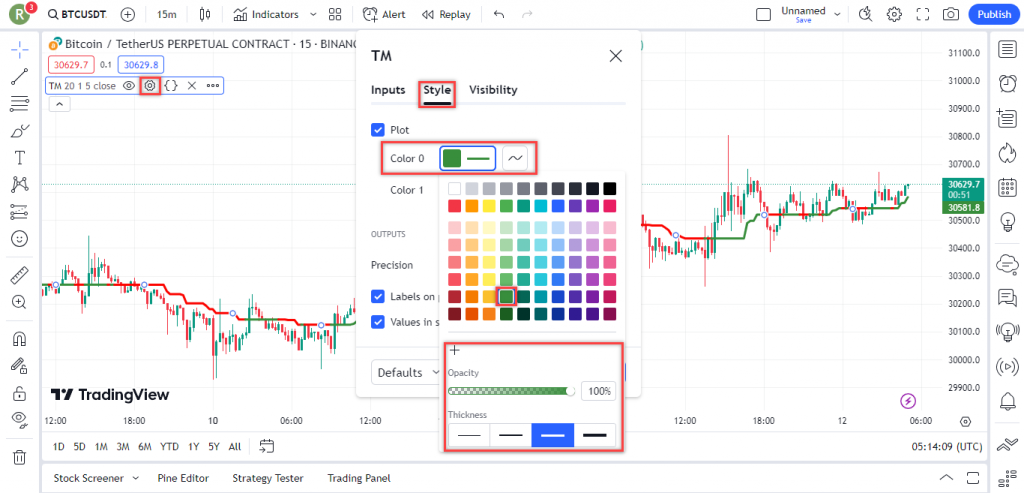Select the trend line drawing tool

[x=20, y=76]
